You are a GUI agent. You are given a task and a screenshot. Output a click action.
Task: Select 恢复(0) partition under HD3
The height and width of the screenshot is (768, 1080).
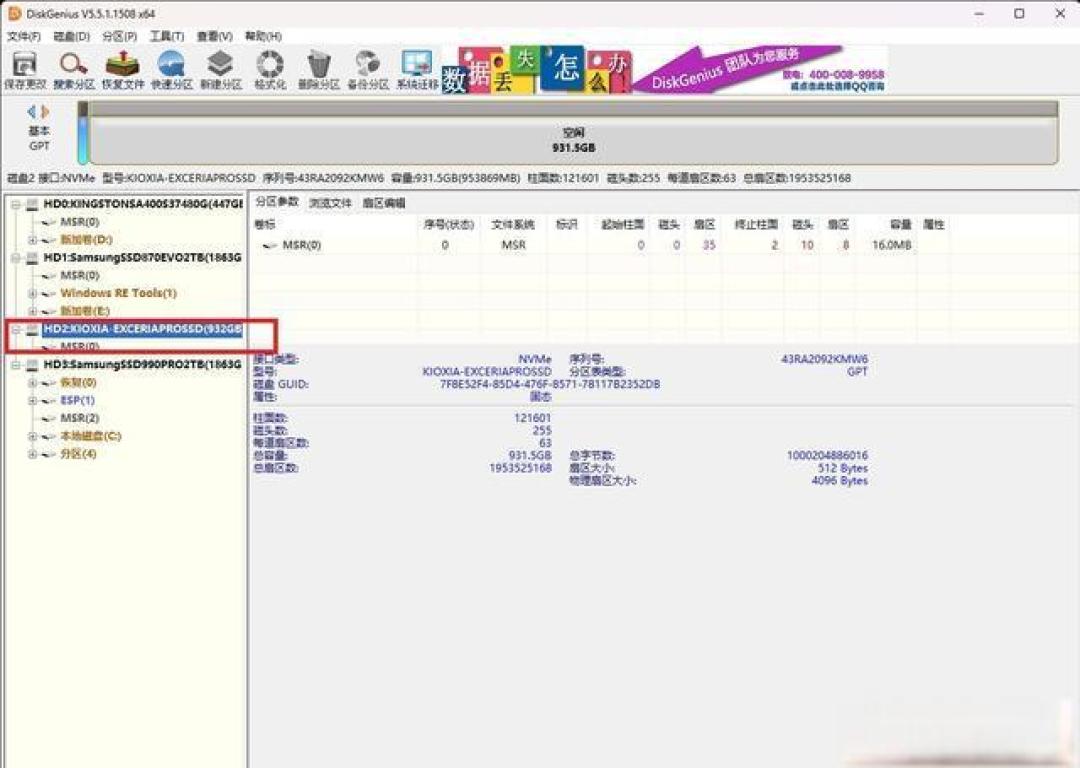(x=79, y=382)
